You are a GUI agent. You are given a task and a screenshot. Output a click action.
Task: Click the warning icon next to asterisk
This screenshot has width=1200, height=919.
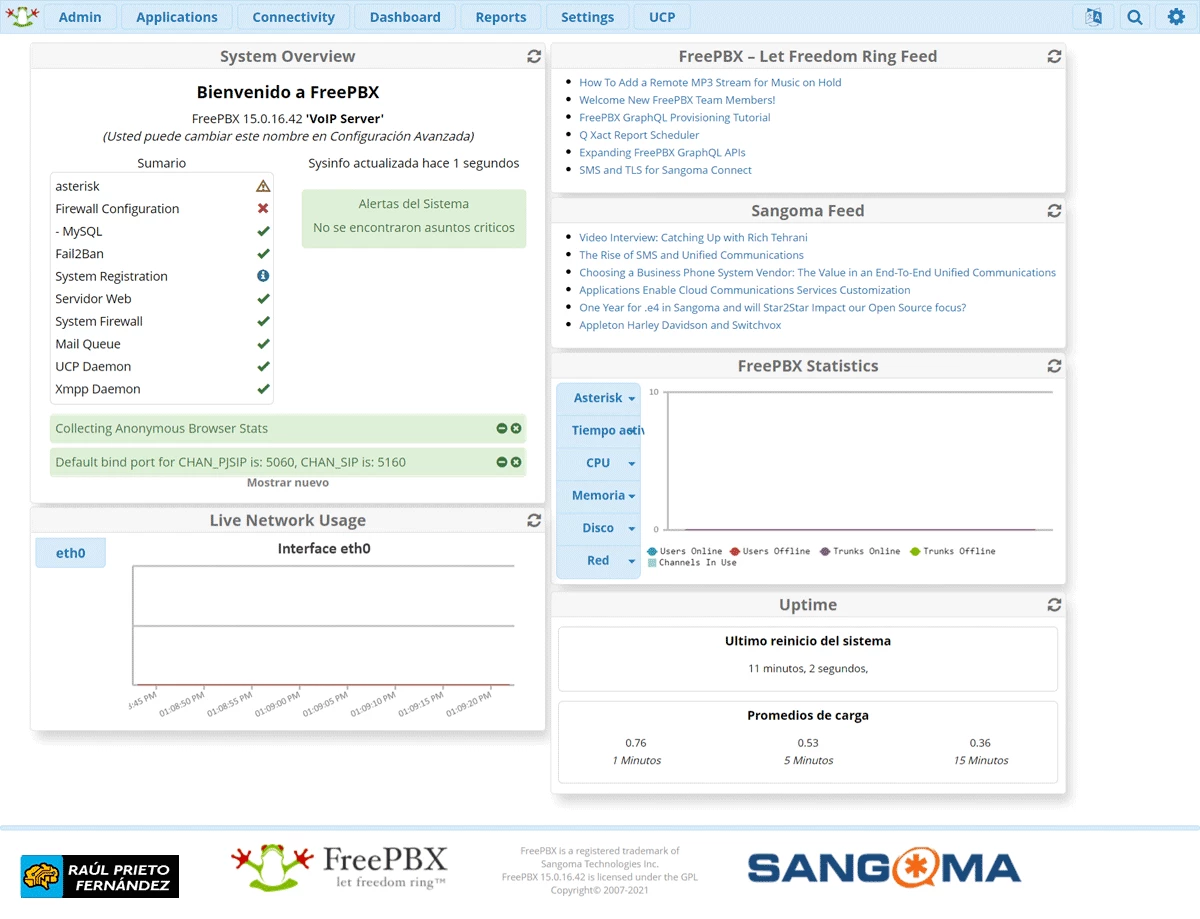(263, 186)
